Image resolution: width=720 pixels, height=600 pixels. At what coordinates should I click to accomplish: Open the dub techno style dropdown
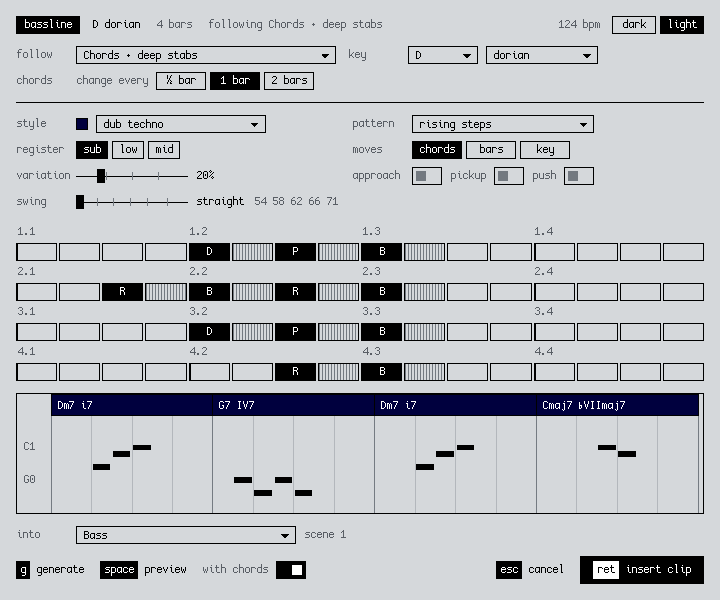[181, 124]
